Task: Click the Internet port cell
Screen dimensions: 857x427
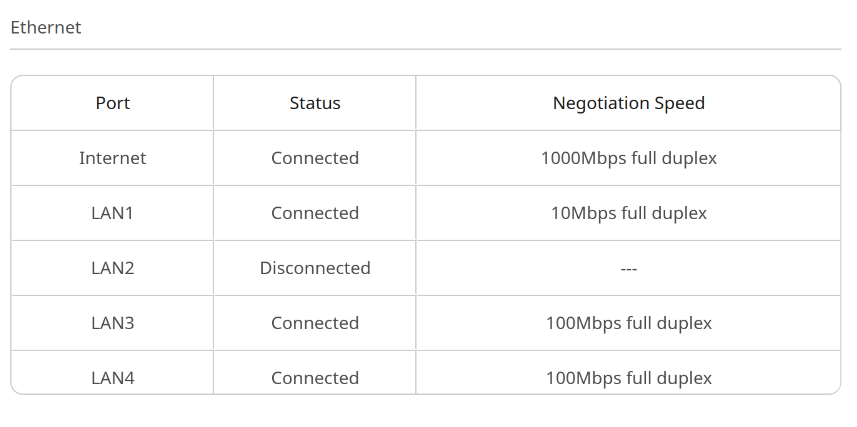Action: (113, 158)
